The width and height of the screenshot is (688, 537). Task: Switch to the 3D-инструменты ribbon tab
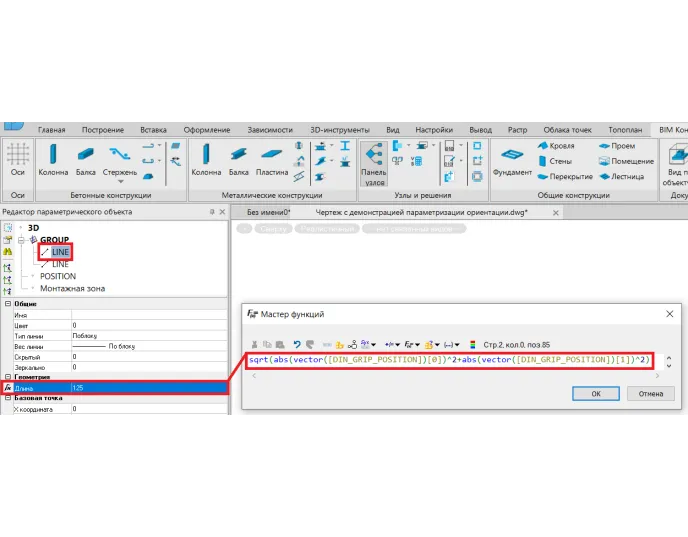[340, 130]
